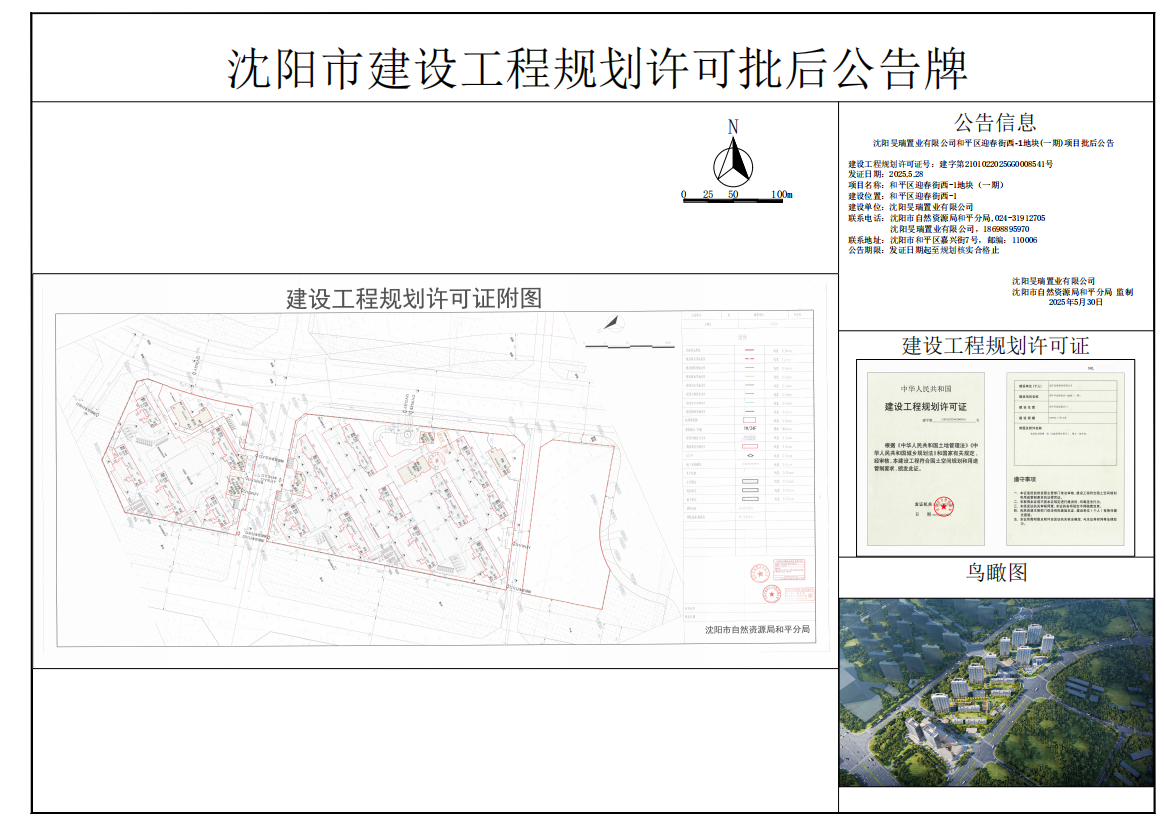Viewport: 1164px width, 823px height.
Task: Click the small north arrow inside the site plan
Action: coord(610,323)
